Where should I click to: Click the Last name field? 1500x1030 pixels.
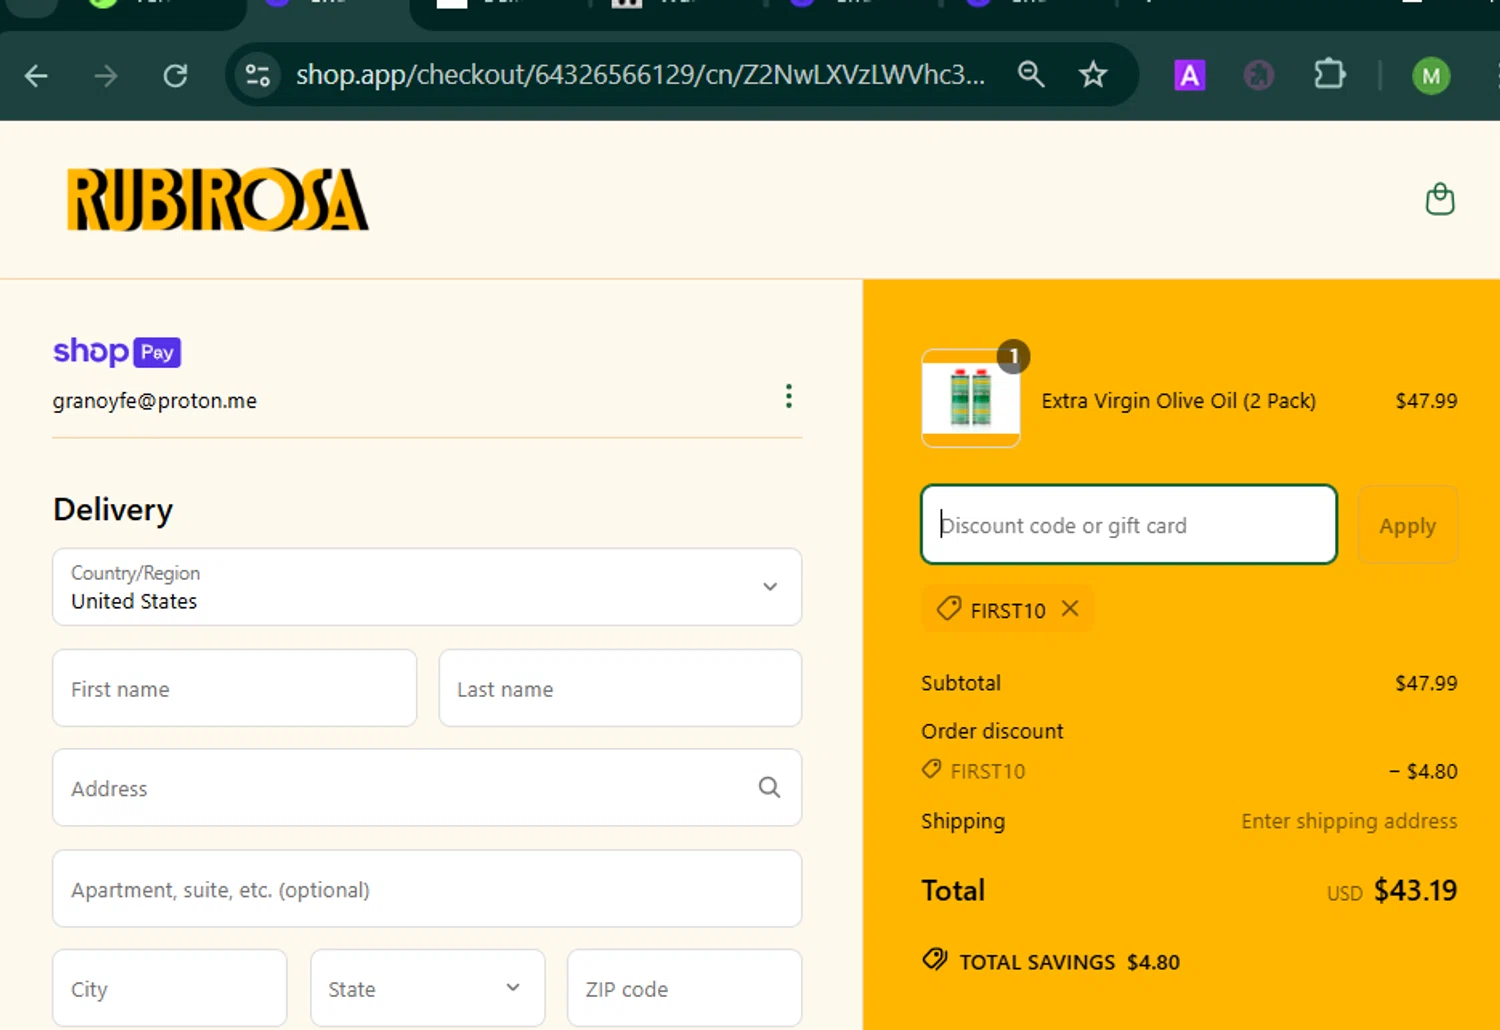point(620,688)
